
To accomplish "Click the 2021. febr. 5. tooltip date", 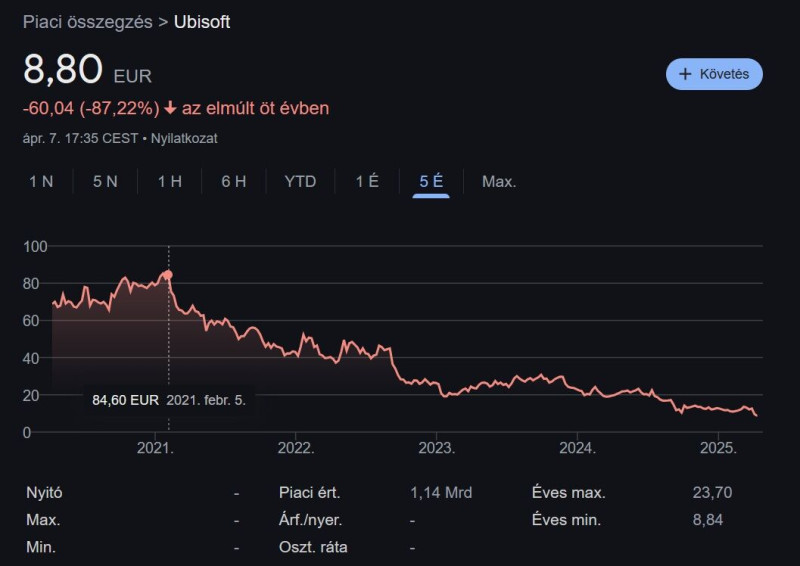I will pyautogui.click(x=206, y=400).
